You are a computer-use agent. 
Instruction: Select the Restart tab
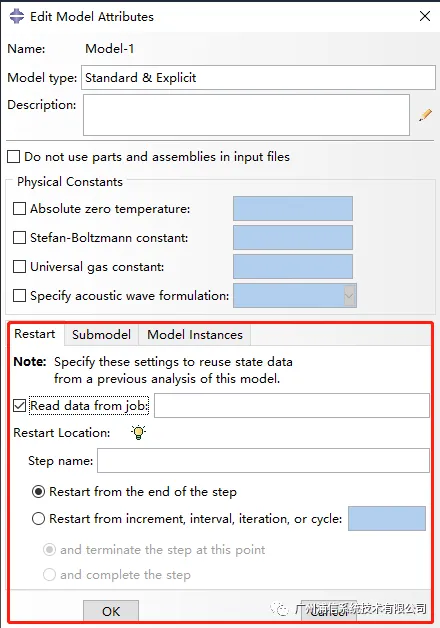pos(35,334)
